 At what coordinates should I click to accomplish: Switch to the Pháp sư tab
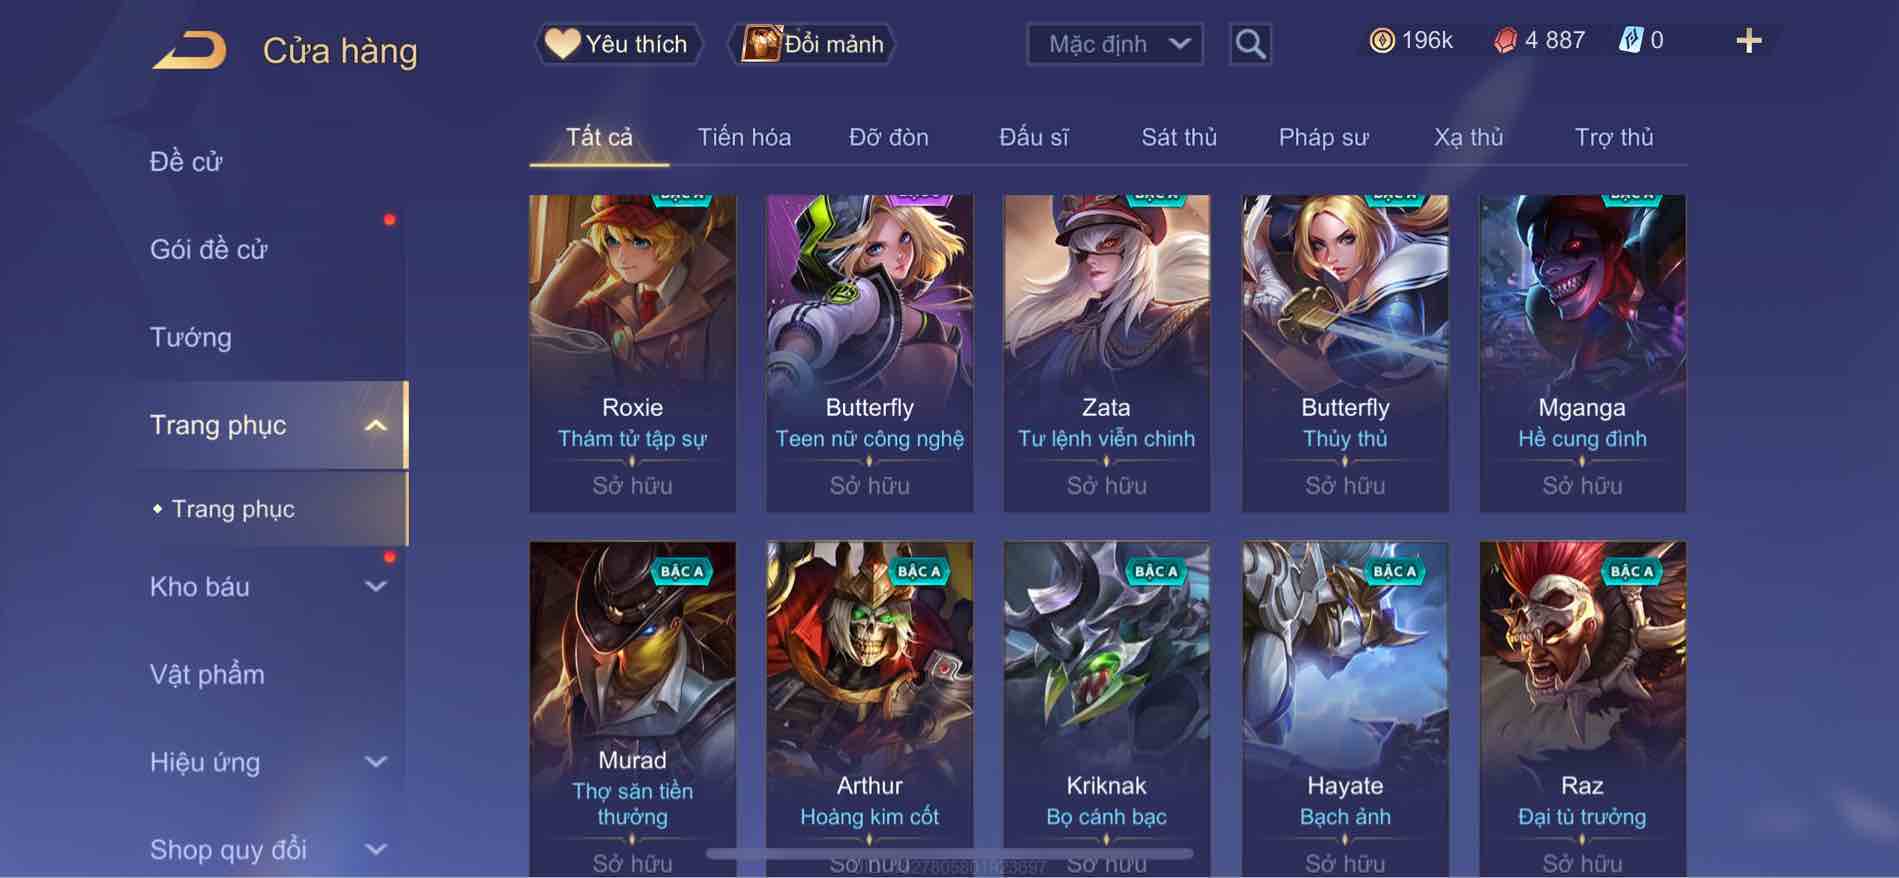pos(1323,137)
